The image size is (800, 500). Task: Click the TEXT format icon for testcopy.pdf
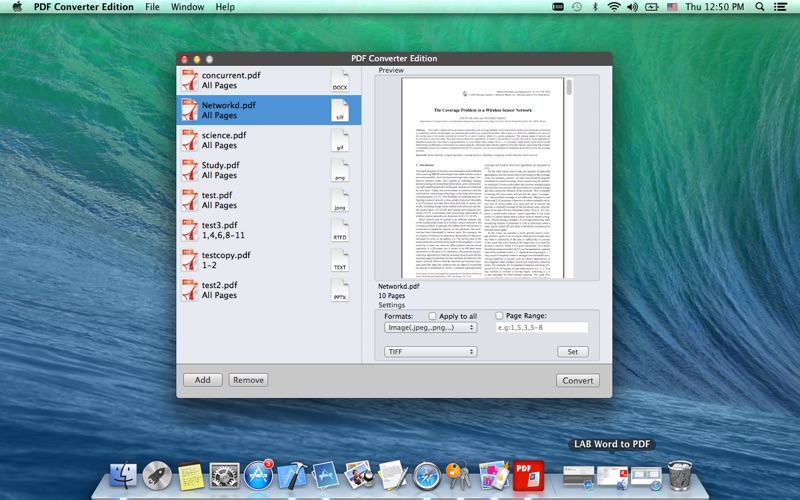click(340, 260)
